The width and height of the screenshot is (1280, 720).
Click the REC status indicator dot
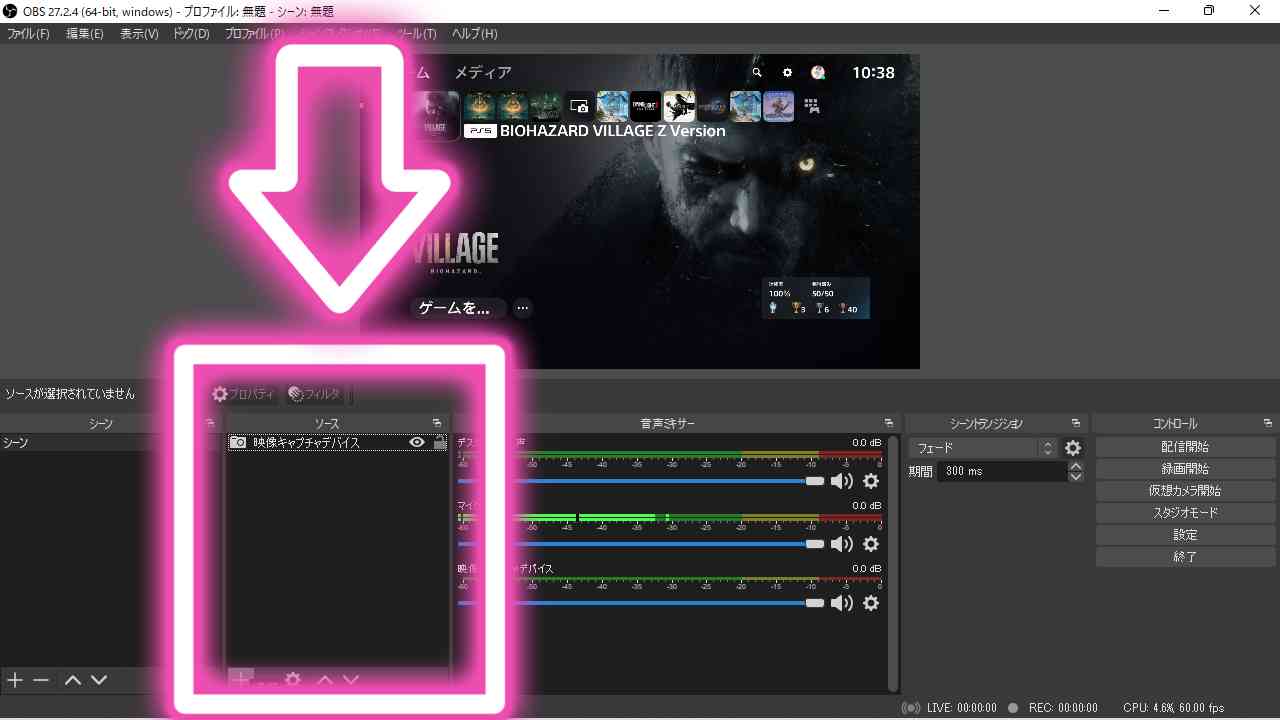tap(1013, 708)
